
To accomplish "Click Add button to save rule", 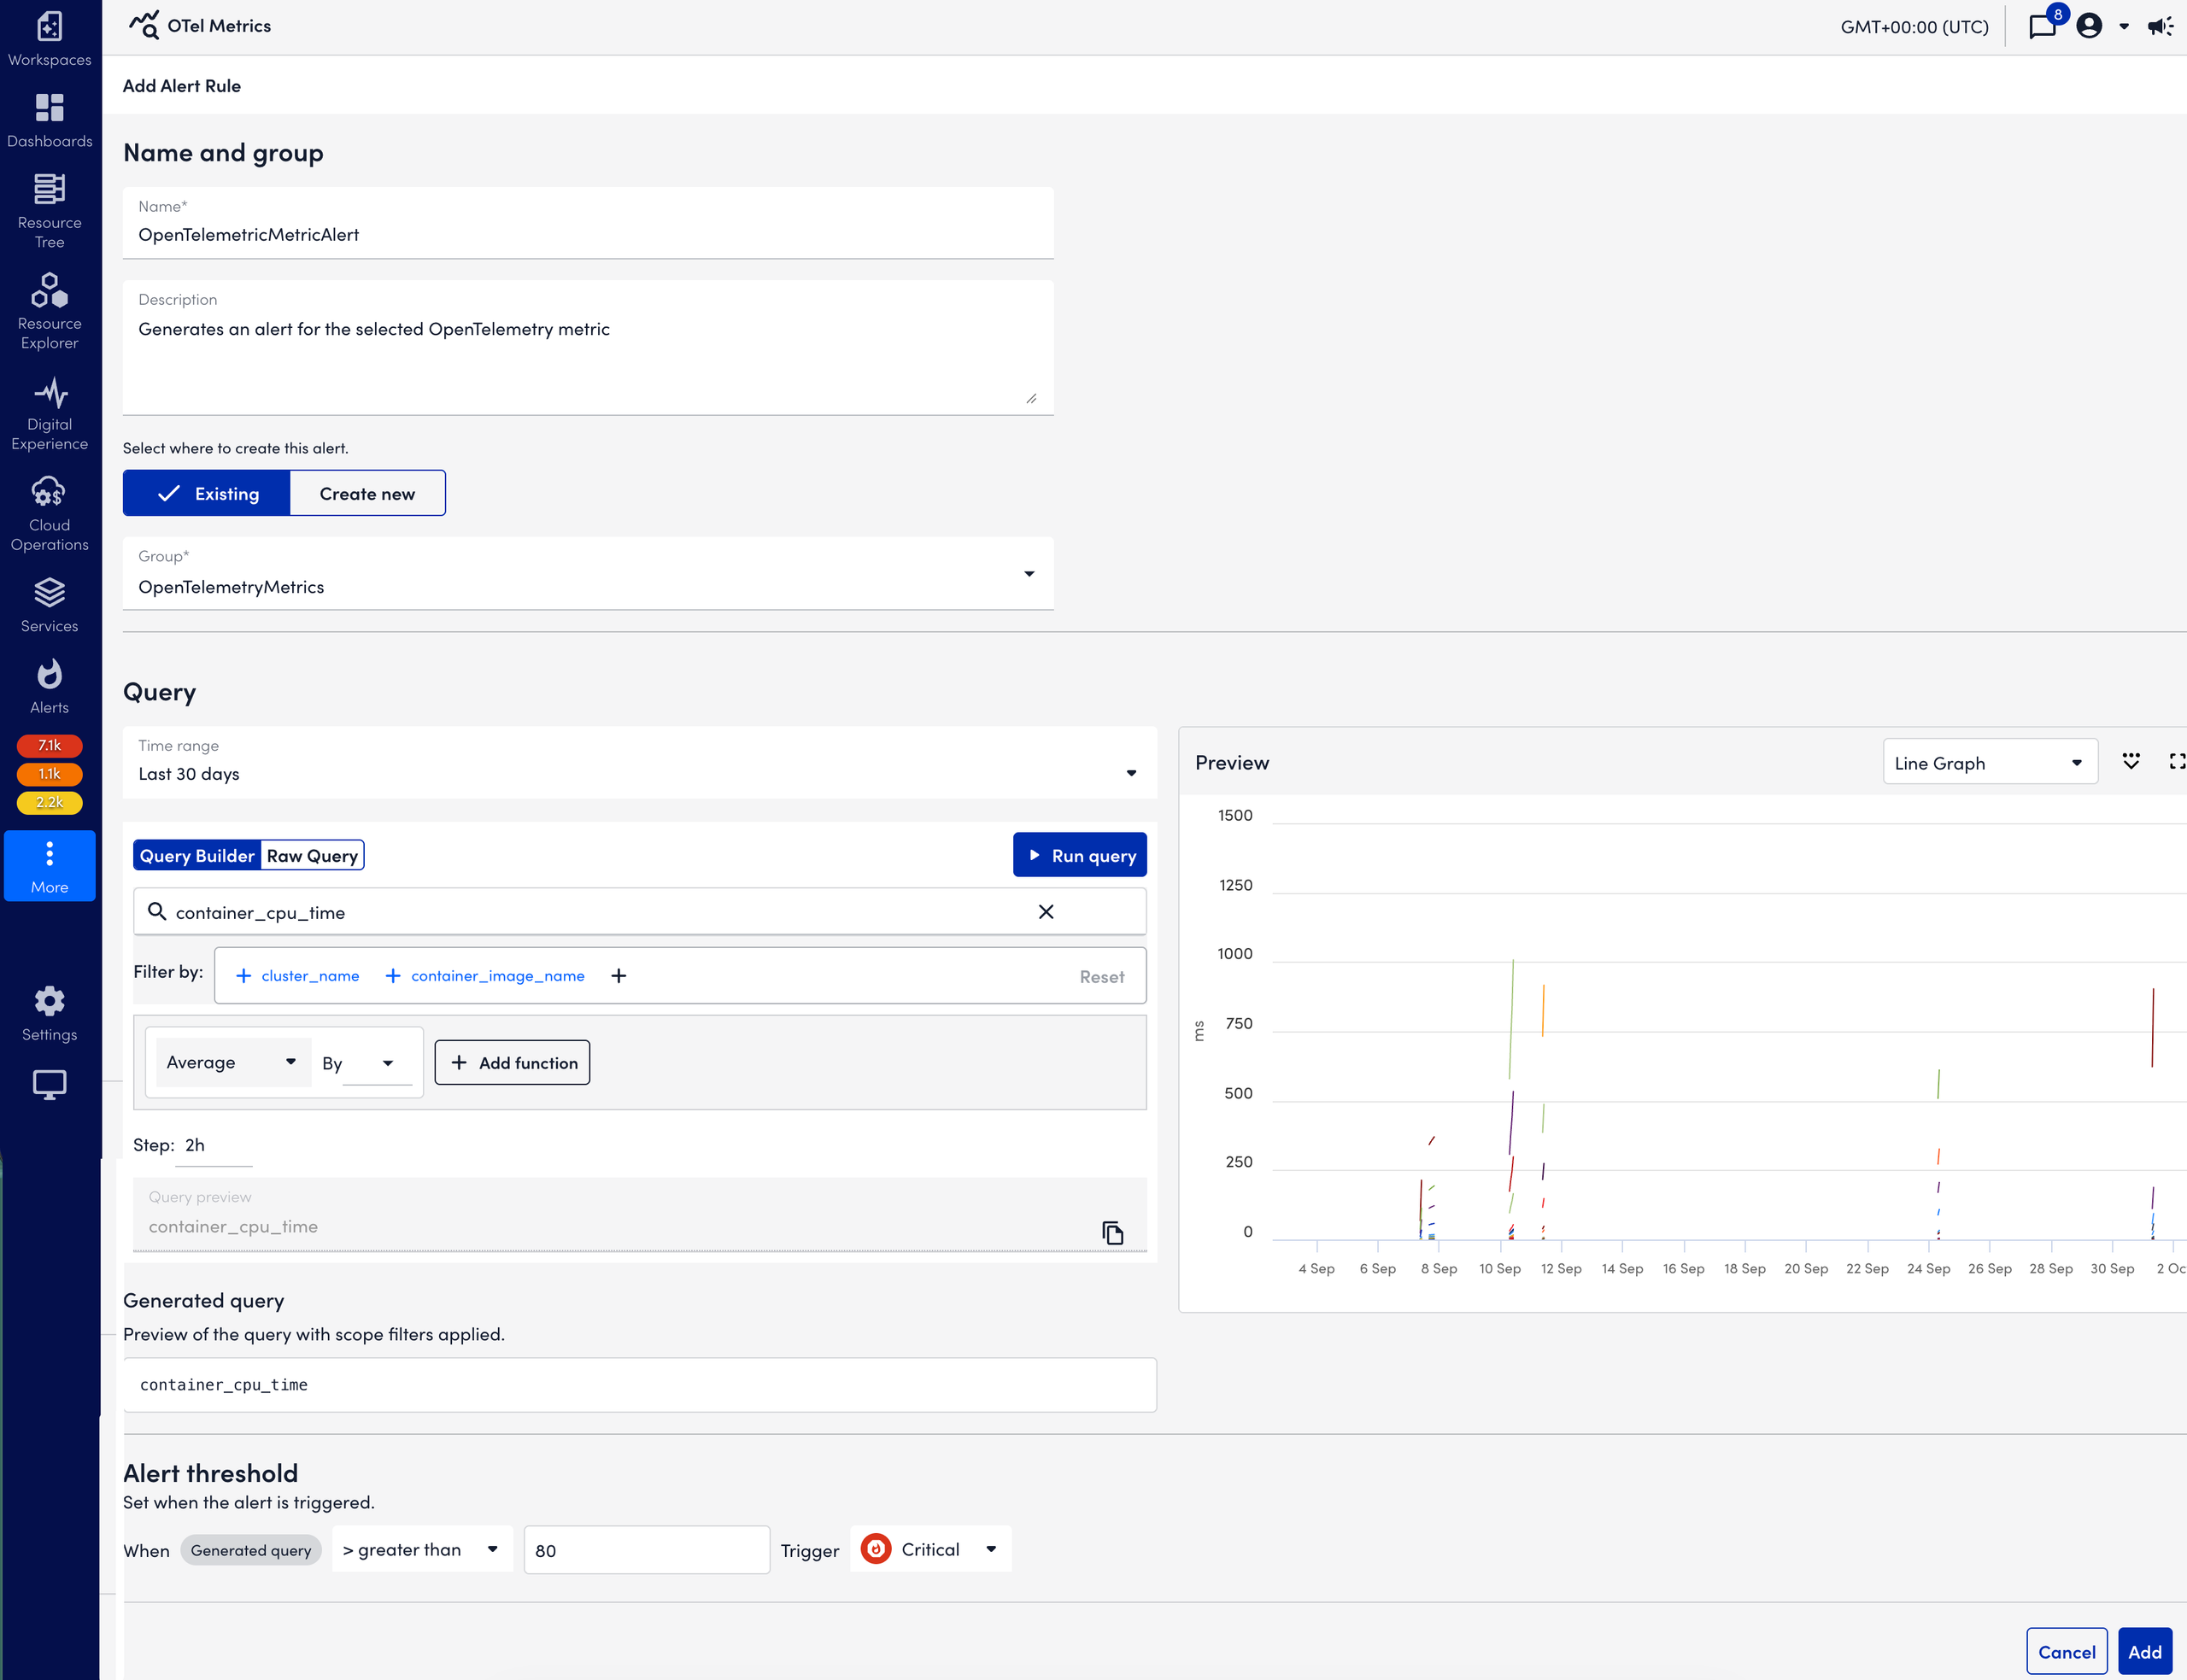I will pyautogui.click(x=2144, y=1651).
